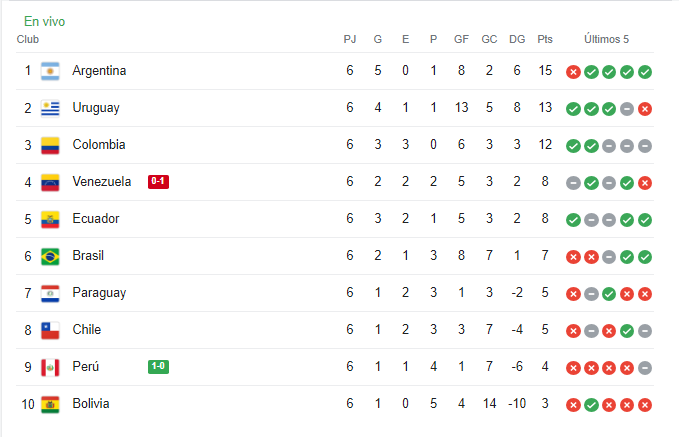679x437 pixels.
Task: Click the Perú flag icon
Action: click(50, 367)
